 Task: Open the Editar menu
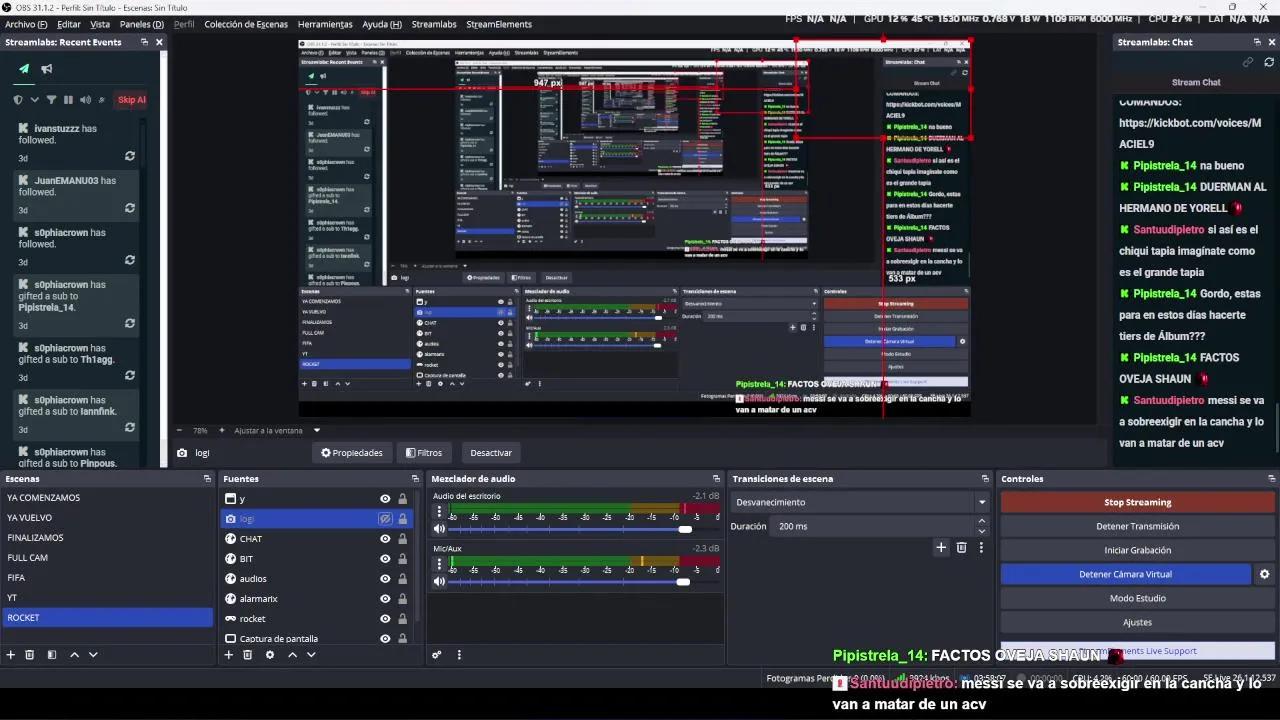click(69, 24)
